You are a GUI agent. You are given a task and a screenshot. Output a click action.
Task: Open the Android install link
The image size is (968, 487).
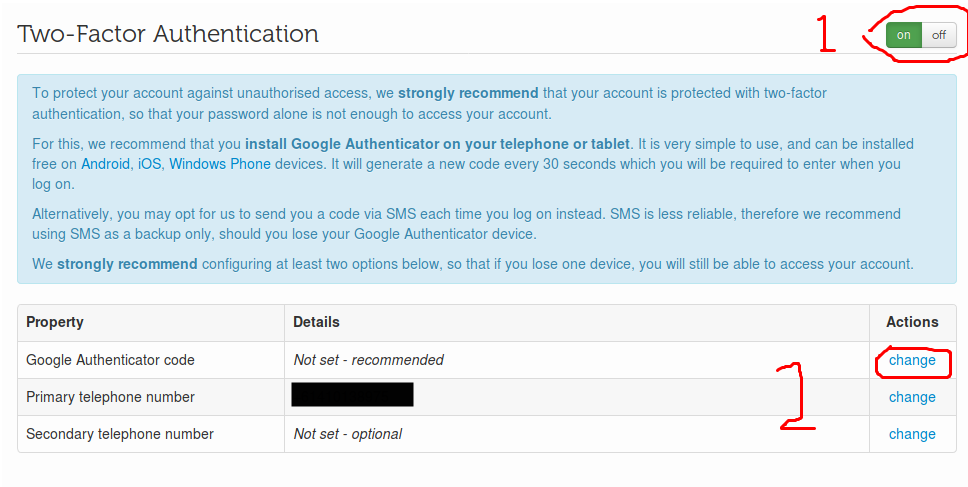[x=105, y=164]
